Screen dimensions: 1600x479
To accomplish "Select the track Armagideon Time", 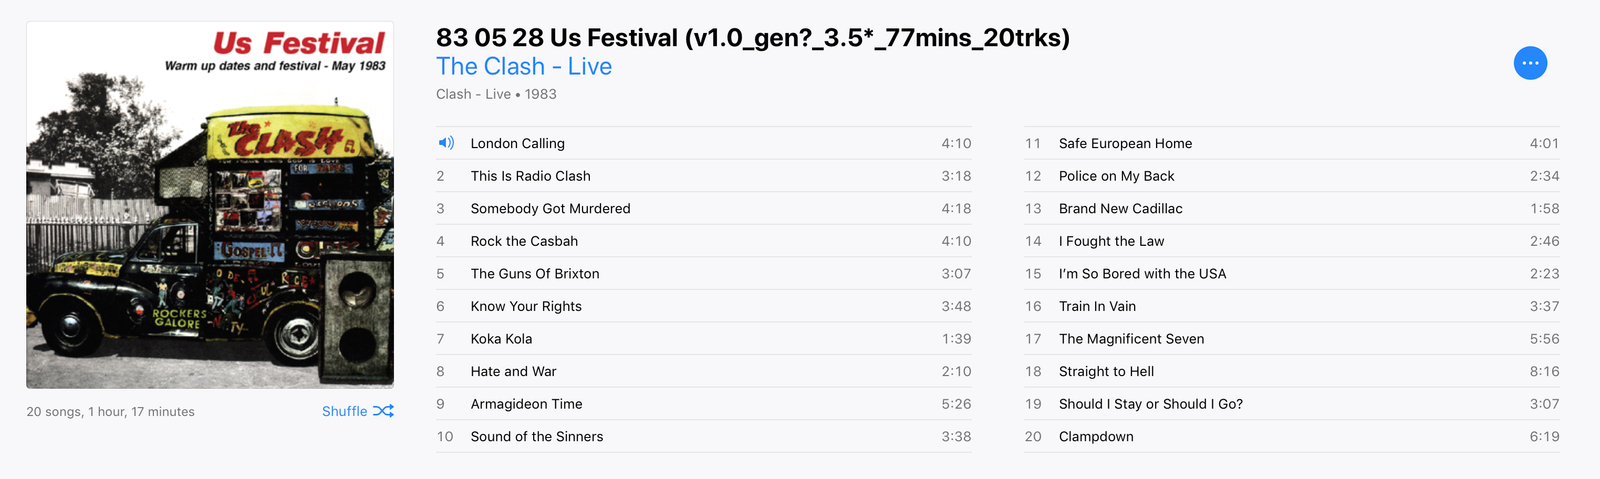I will [526, 404].
